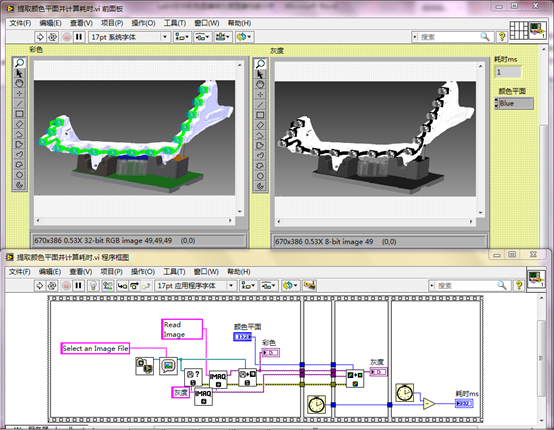Click the Run Continuously button in front panel

point(52,37)
